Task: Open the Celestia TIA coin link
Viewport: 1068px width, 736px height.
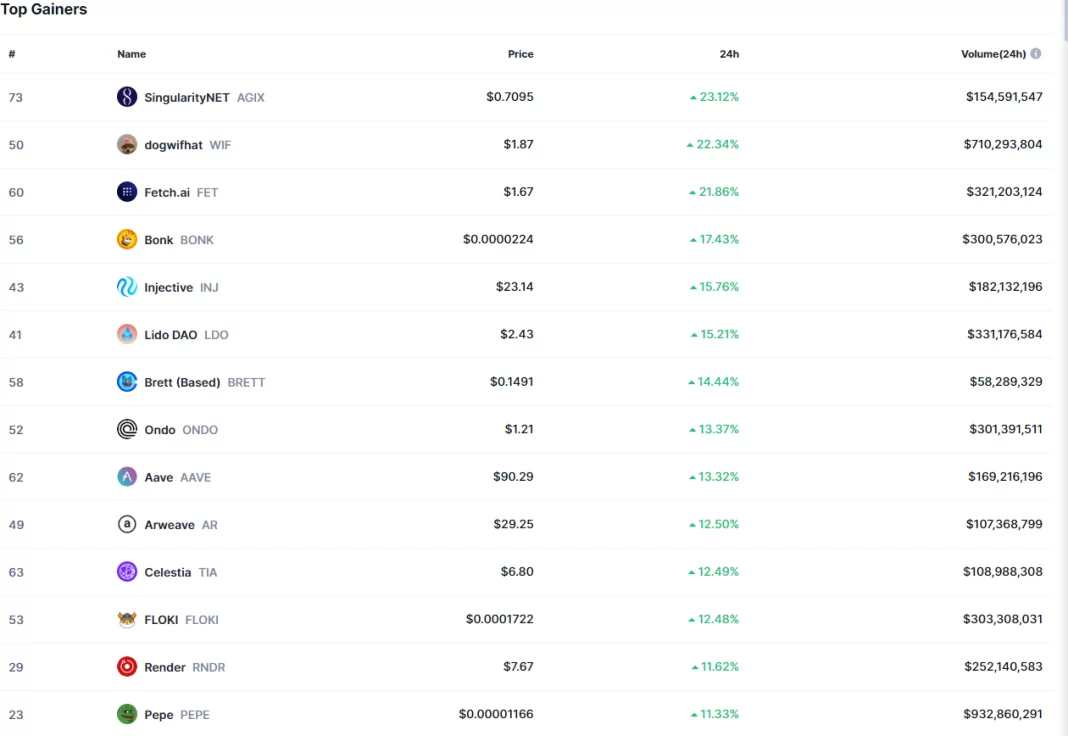Action: coord(180,572)
